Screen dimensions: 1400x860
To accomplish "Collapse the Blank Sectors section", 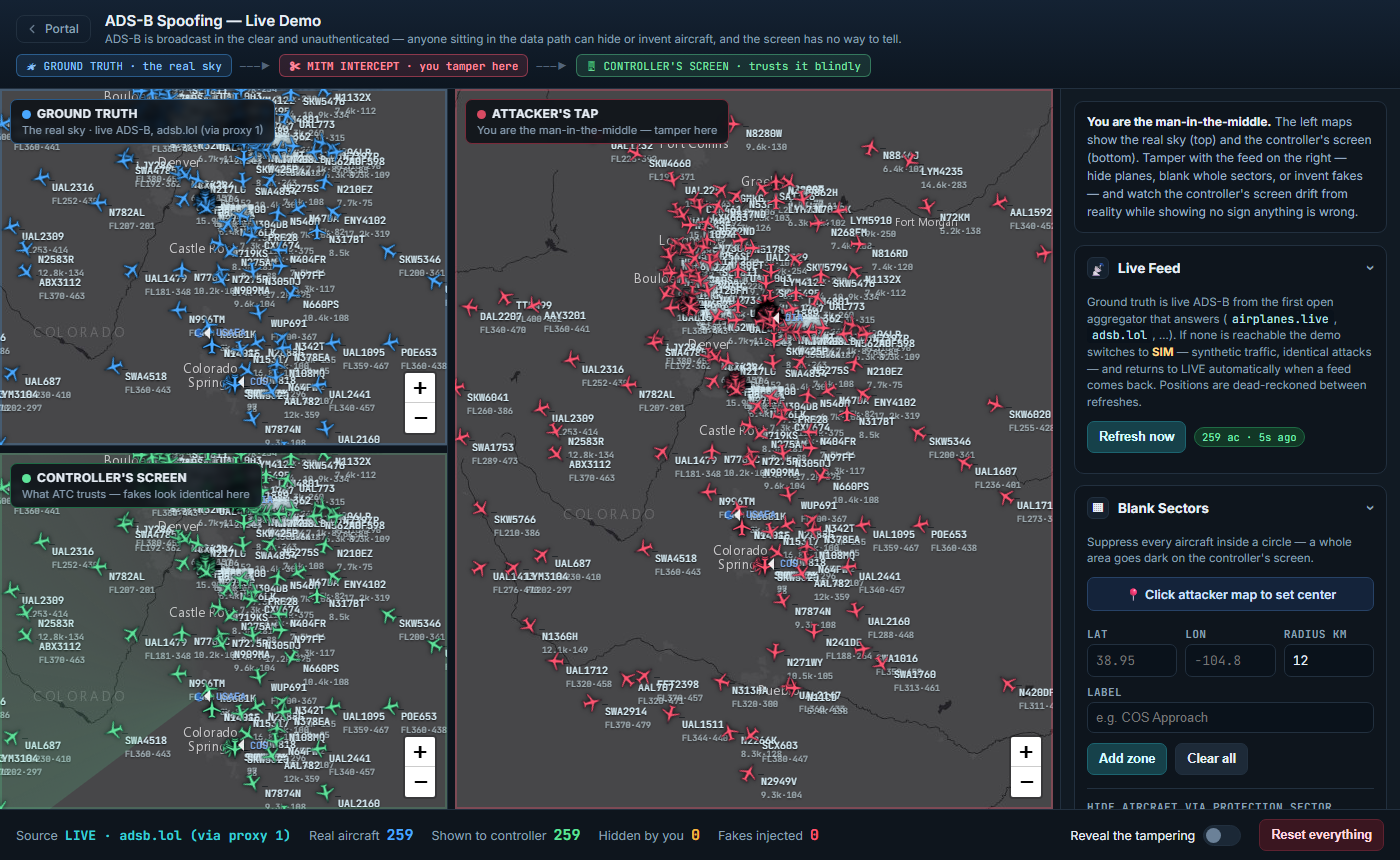I will 1370,508.
